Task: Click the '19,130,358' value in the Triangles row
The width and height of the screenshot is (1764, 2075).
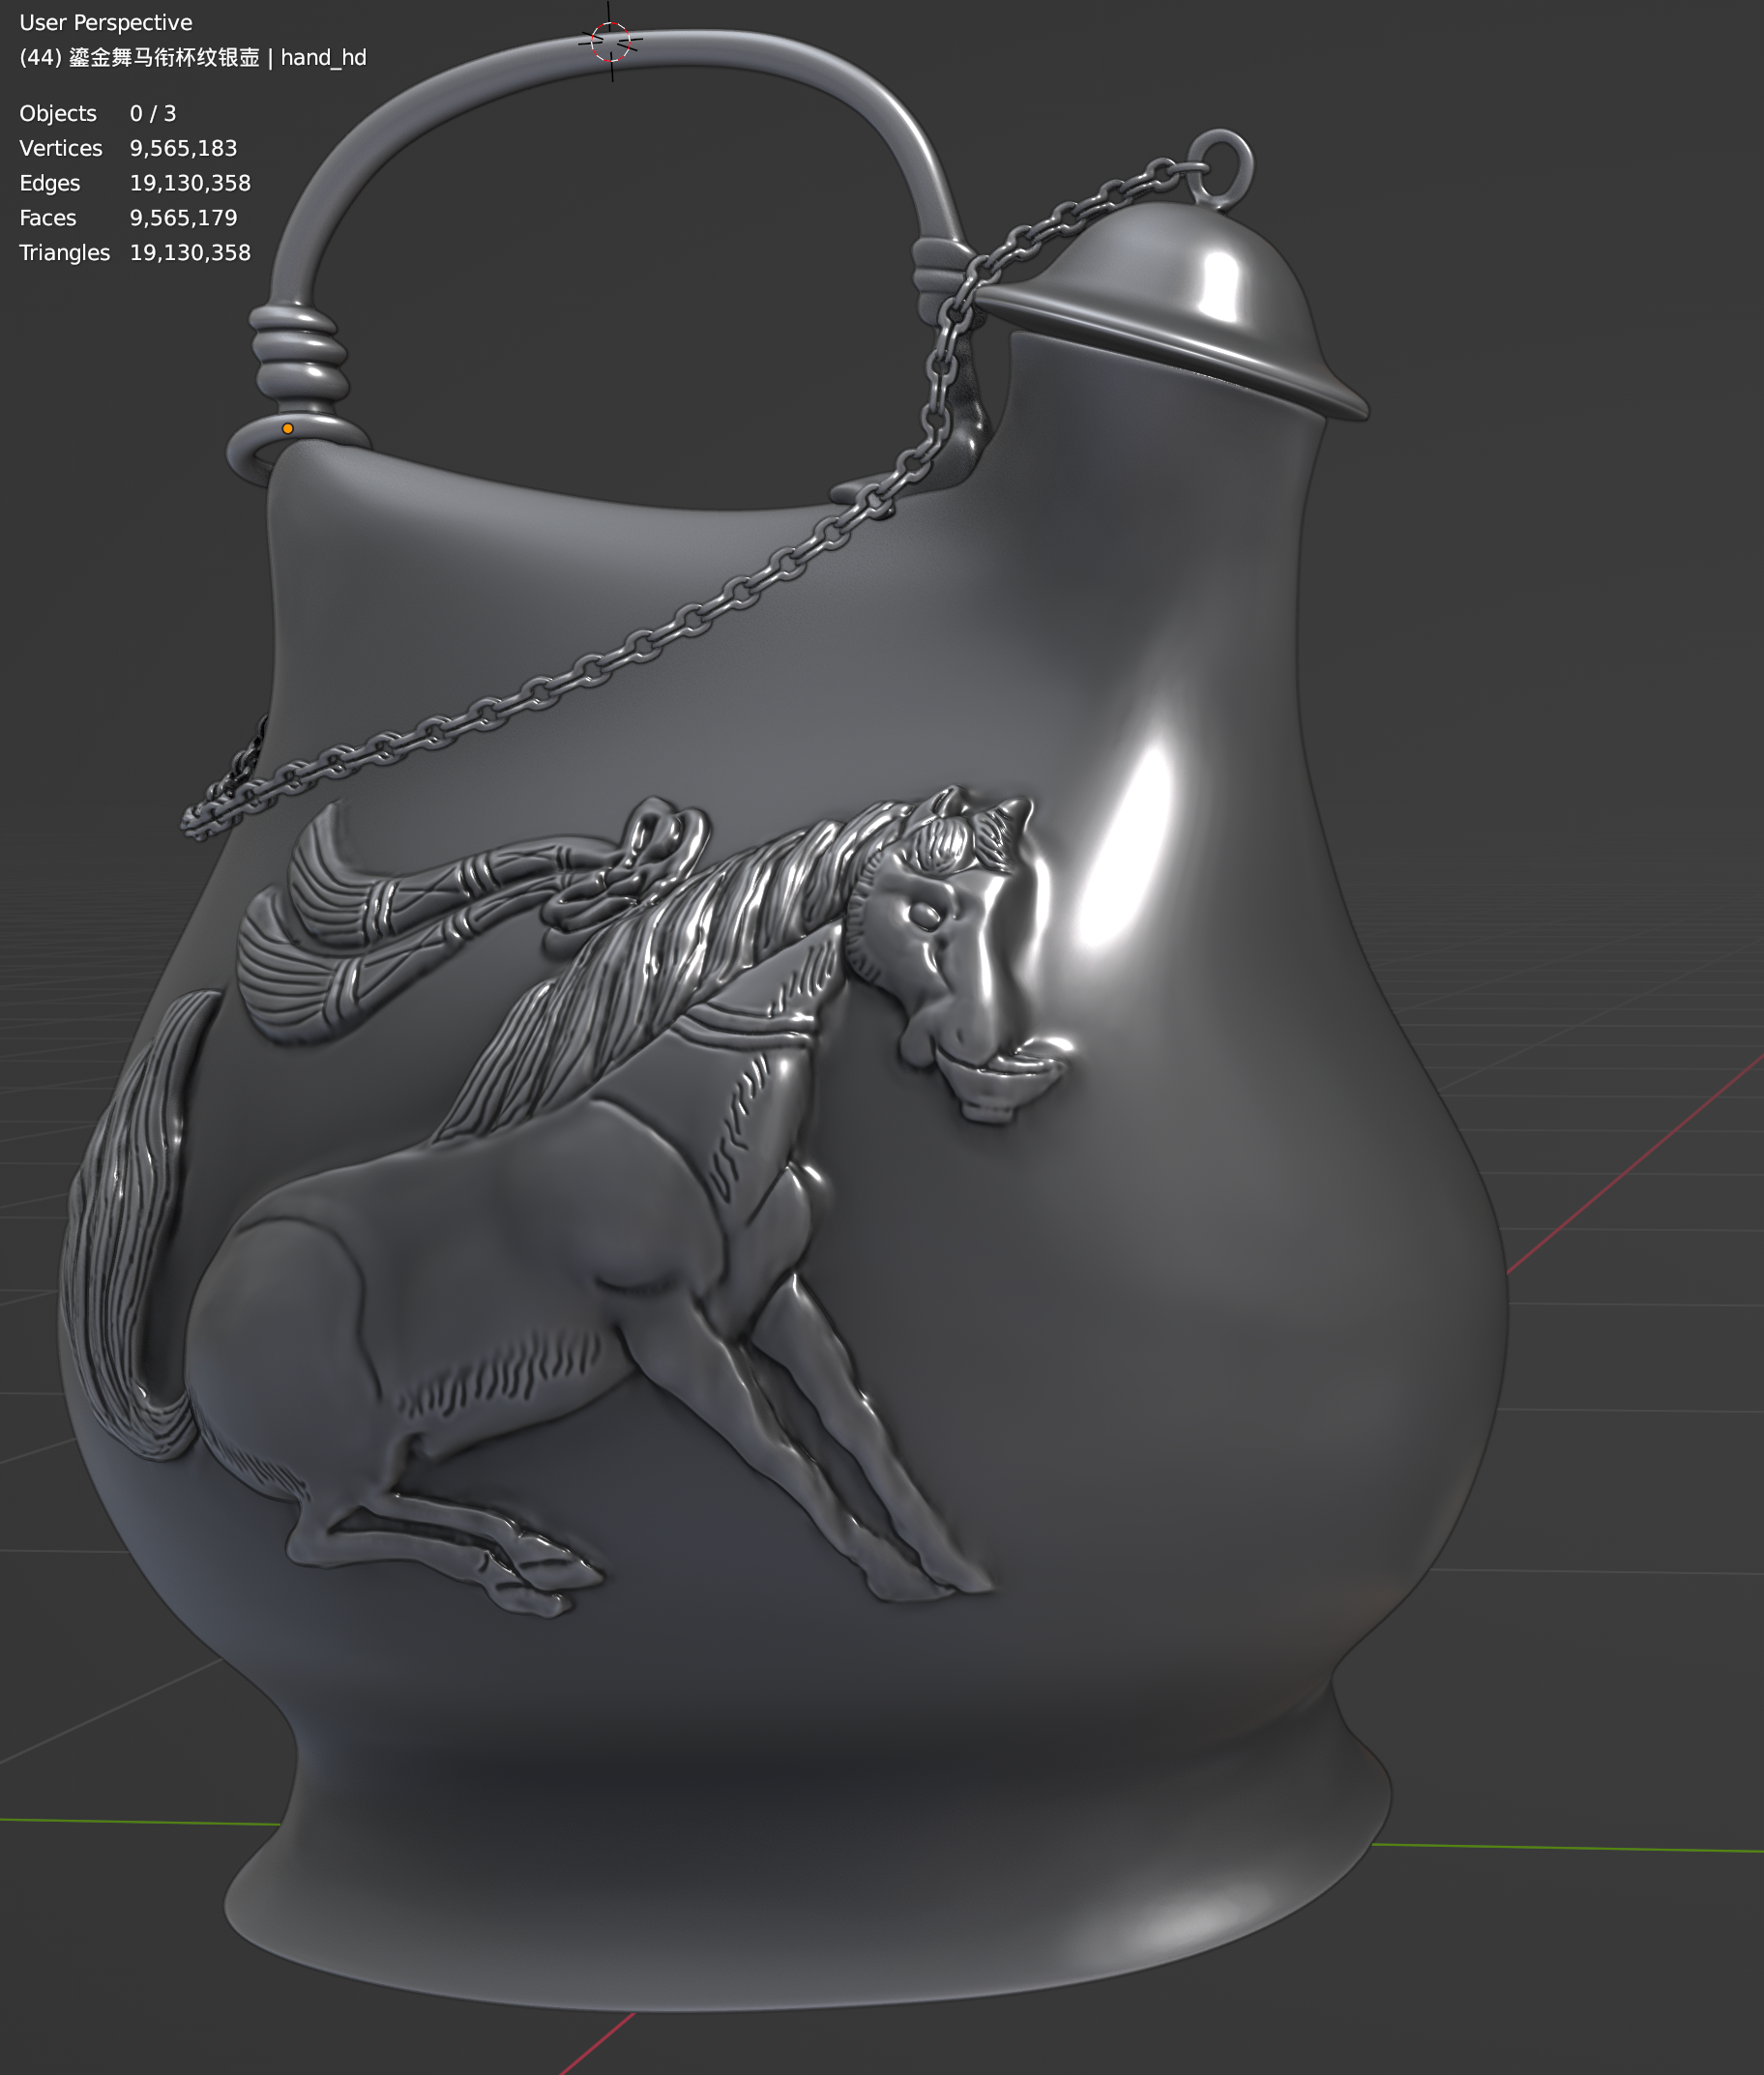Action: pyautogui.click(x=190, y=253)
